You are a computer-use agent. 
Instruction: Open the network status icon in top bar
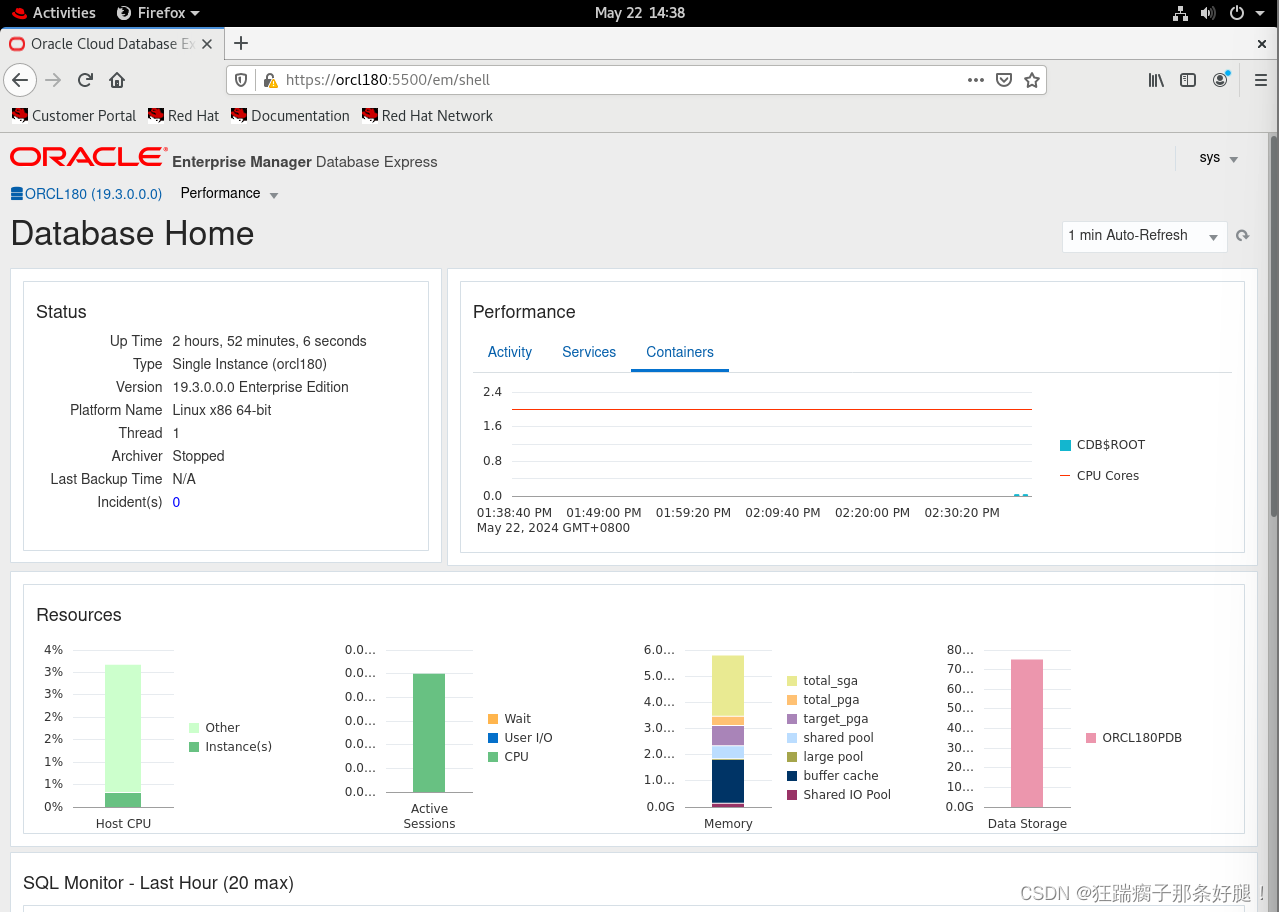[1179, 13]
